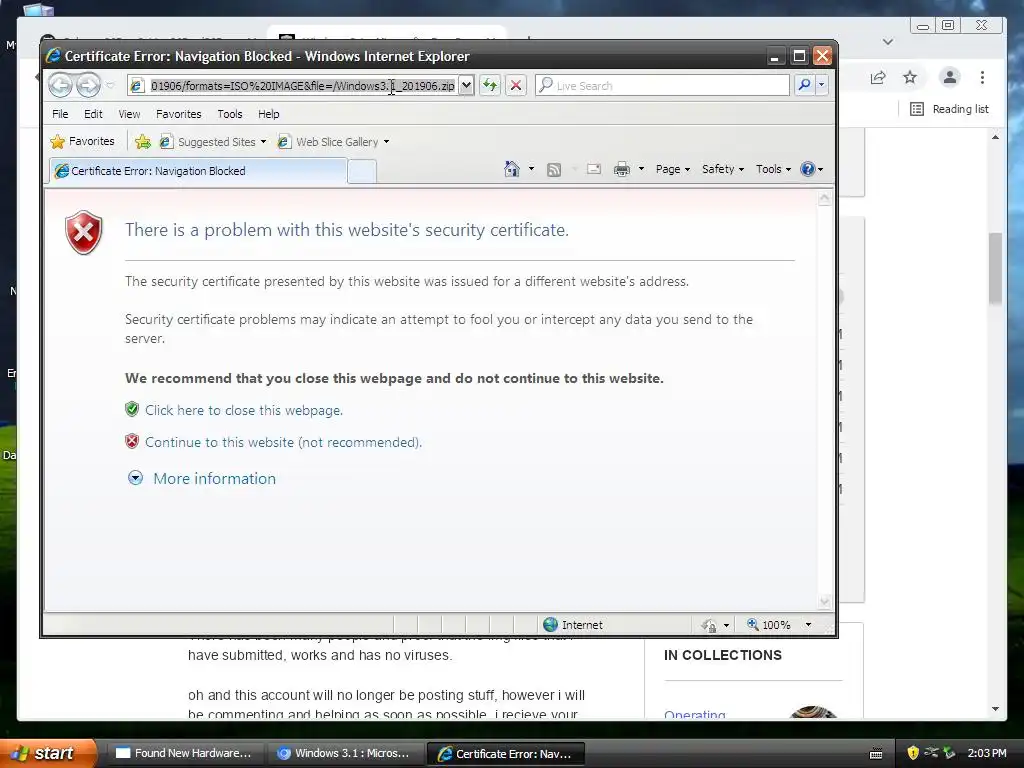Expand More information section
This screenshot has width=1024, height=768.
pos(214,479)
